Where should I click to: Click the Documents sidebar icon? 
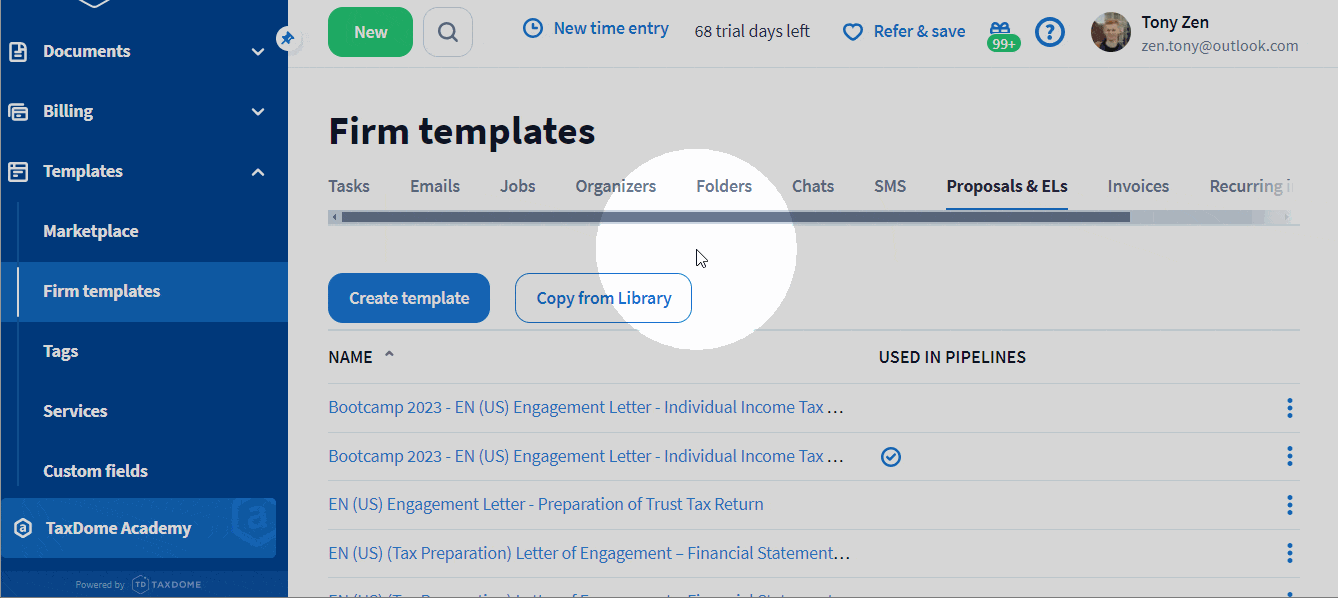18,51
